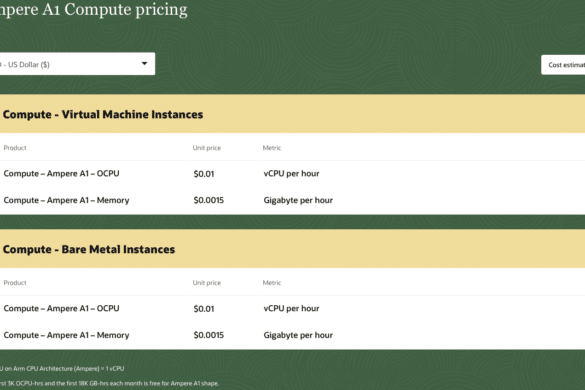
Task: Click Virtual Machine Ampere A1 OCPU product row
Action: (292, 174)
